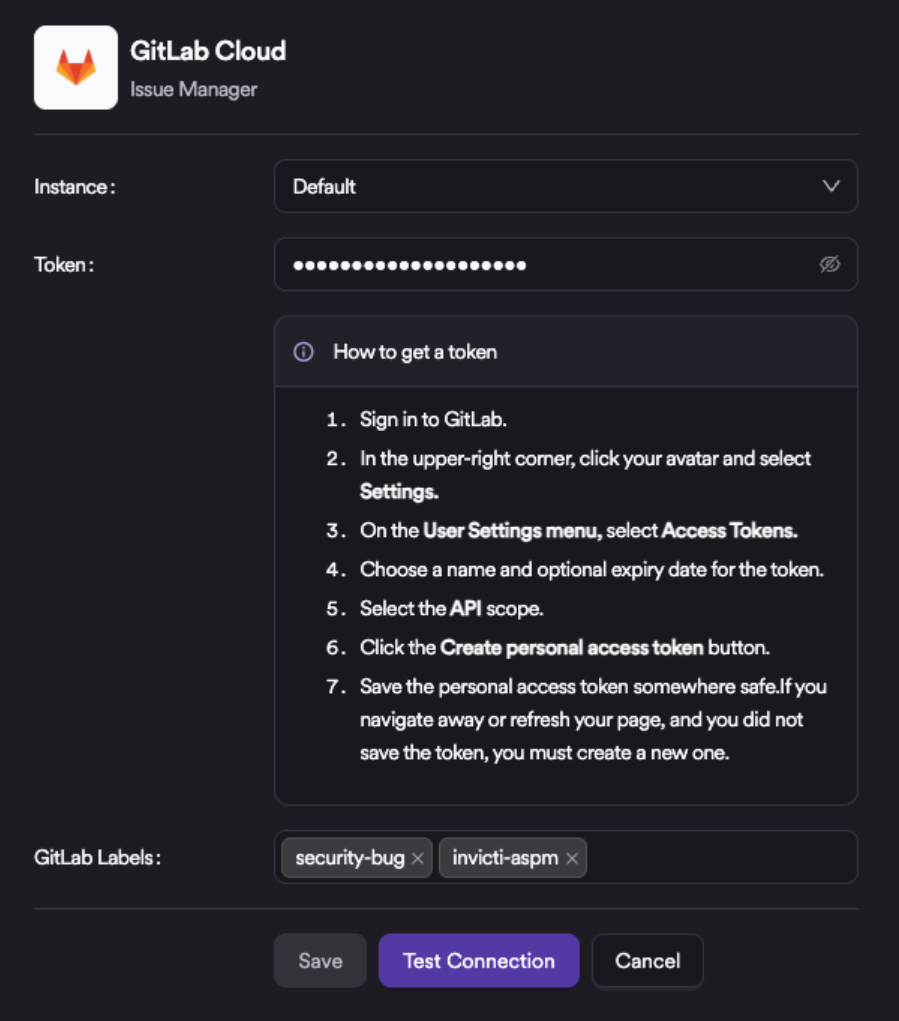Click the bold Create personal access token text
Image resolution: width=899 pixels, height=1021 pixels.
571,647
